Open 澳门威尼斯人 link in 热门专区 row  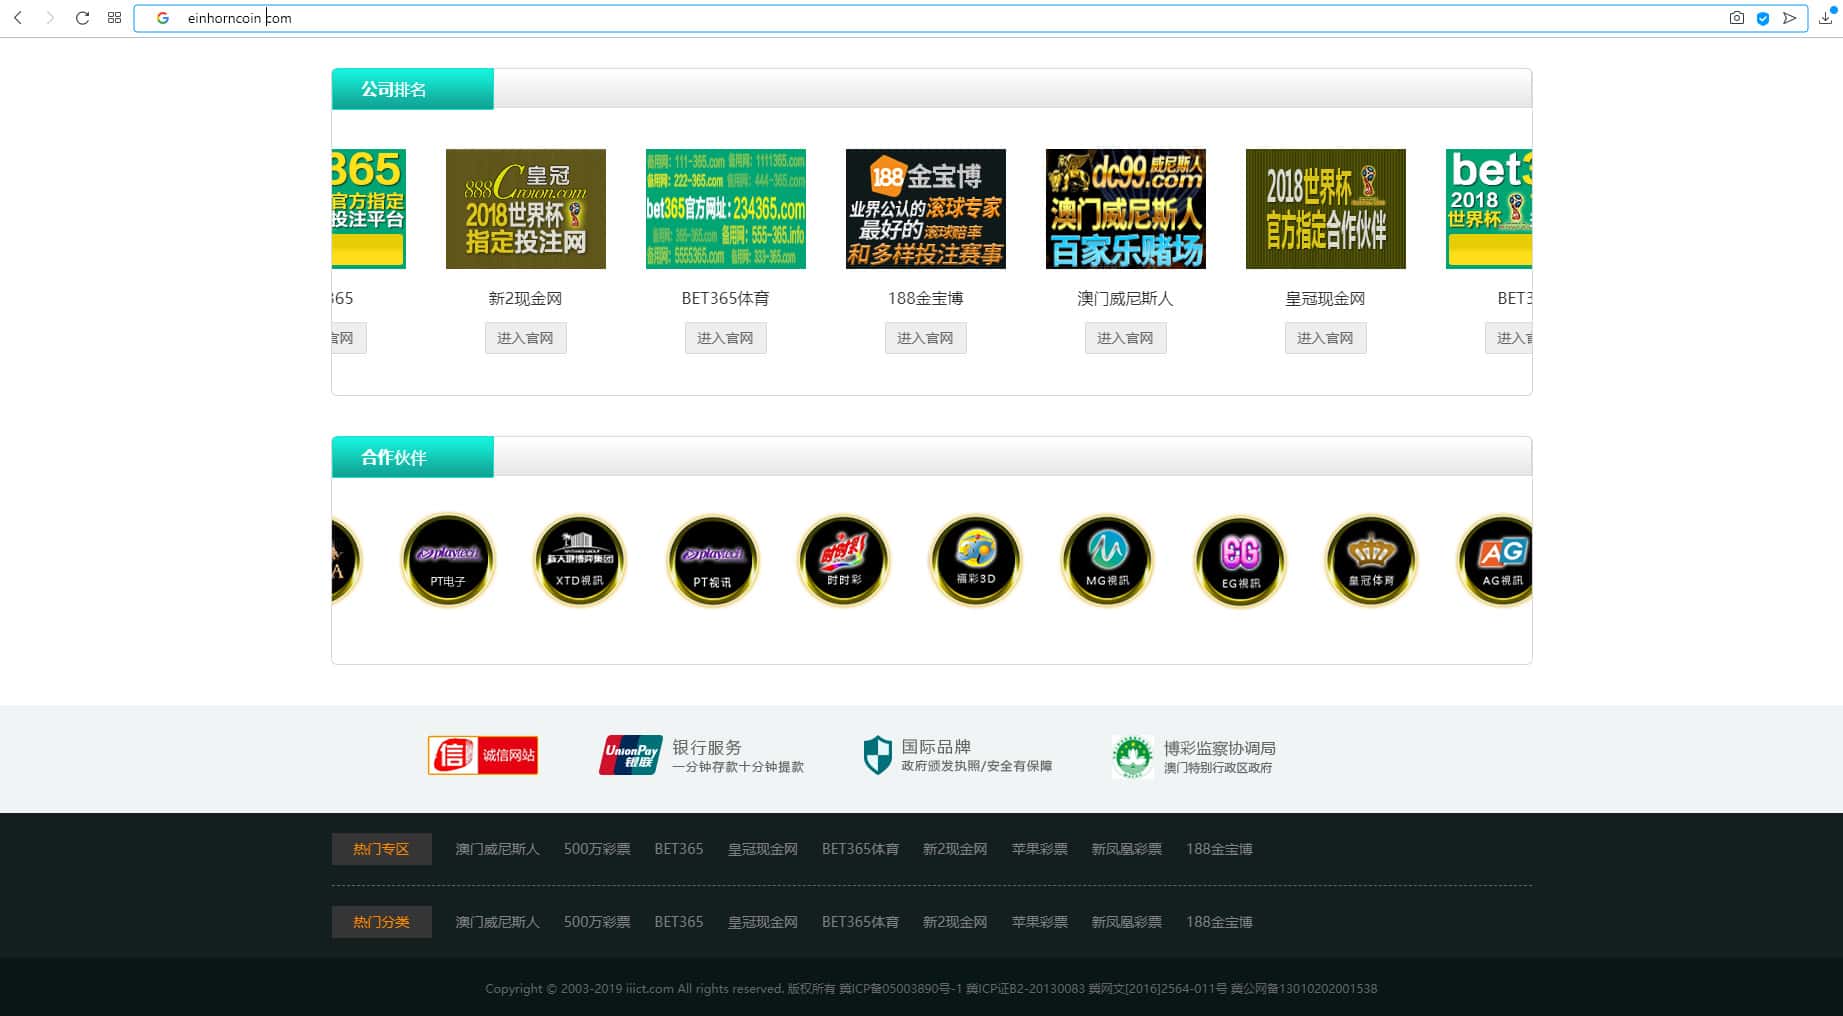[498, 849]
